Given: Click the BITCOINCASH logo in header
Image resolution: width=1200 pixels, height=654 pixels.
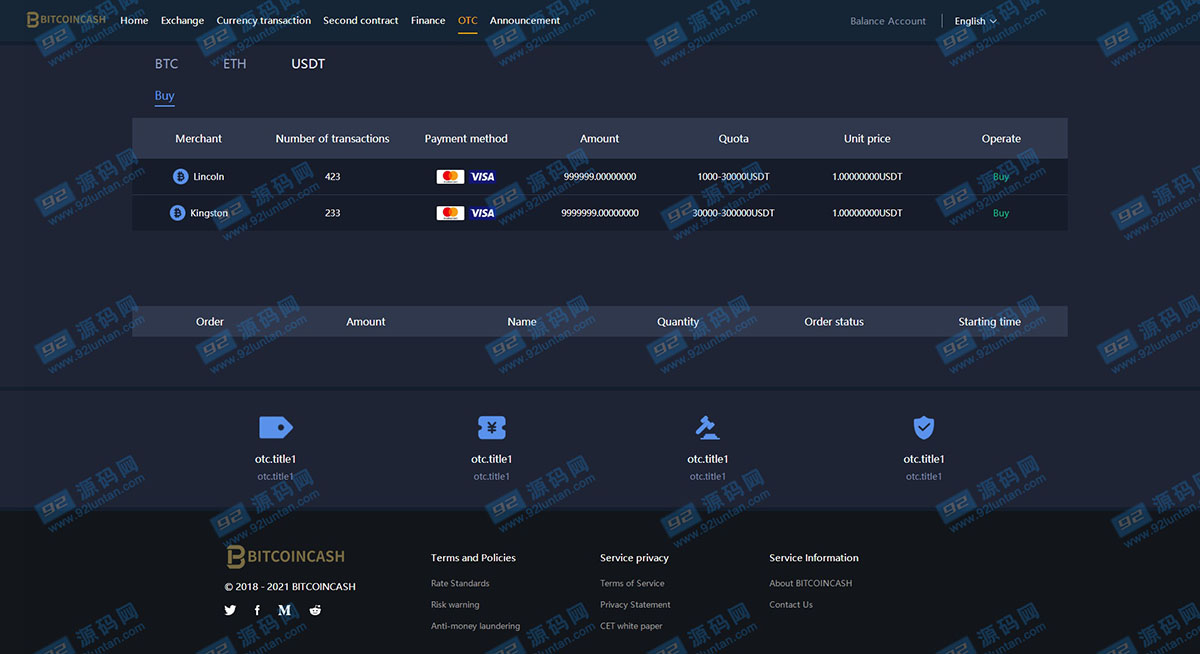Looking at the screenshot, I should (66, 20).
